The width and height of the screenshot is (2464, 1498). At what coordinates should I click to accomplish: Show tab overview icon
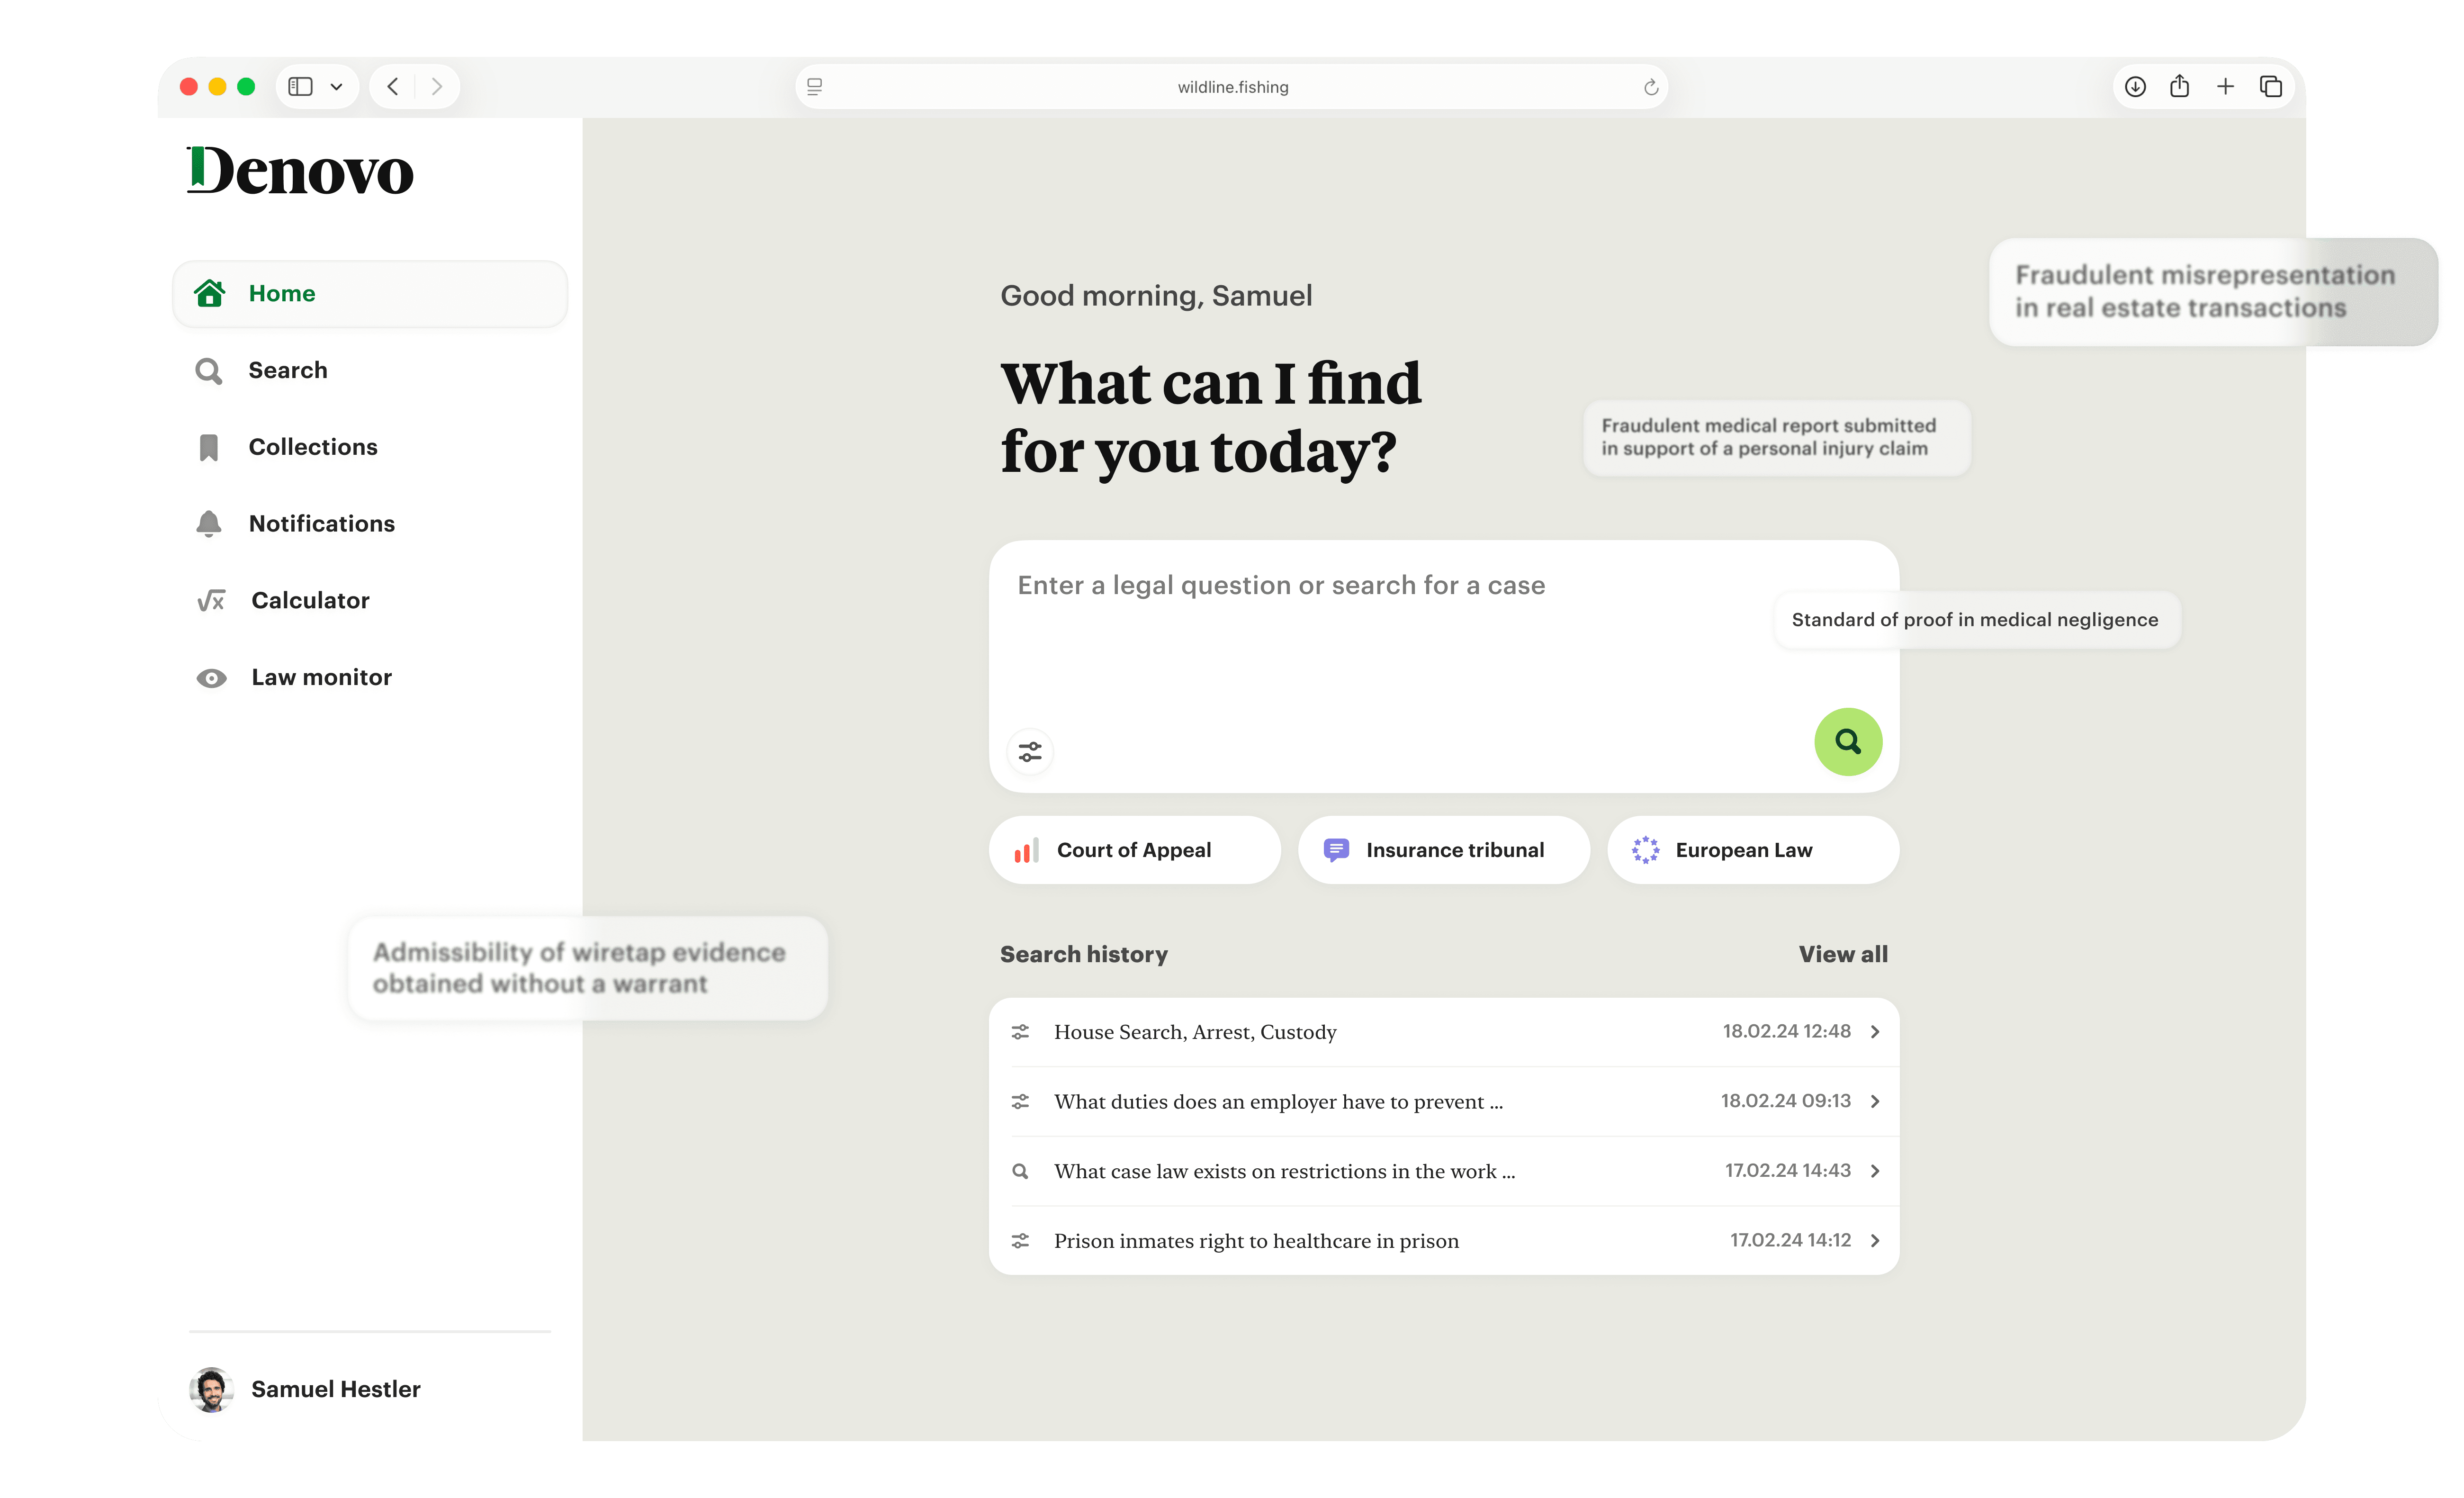2271,87
